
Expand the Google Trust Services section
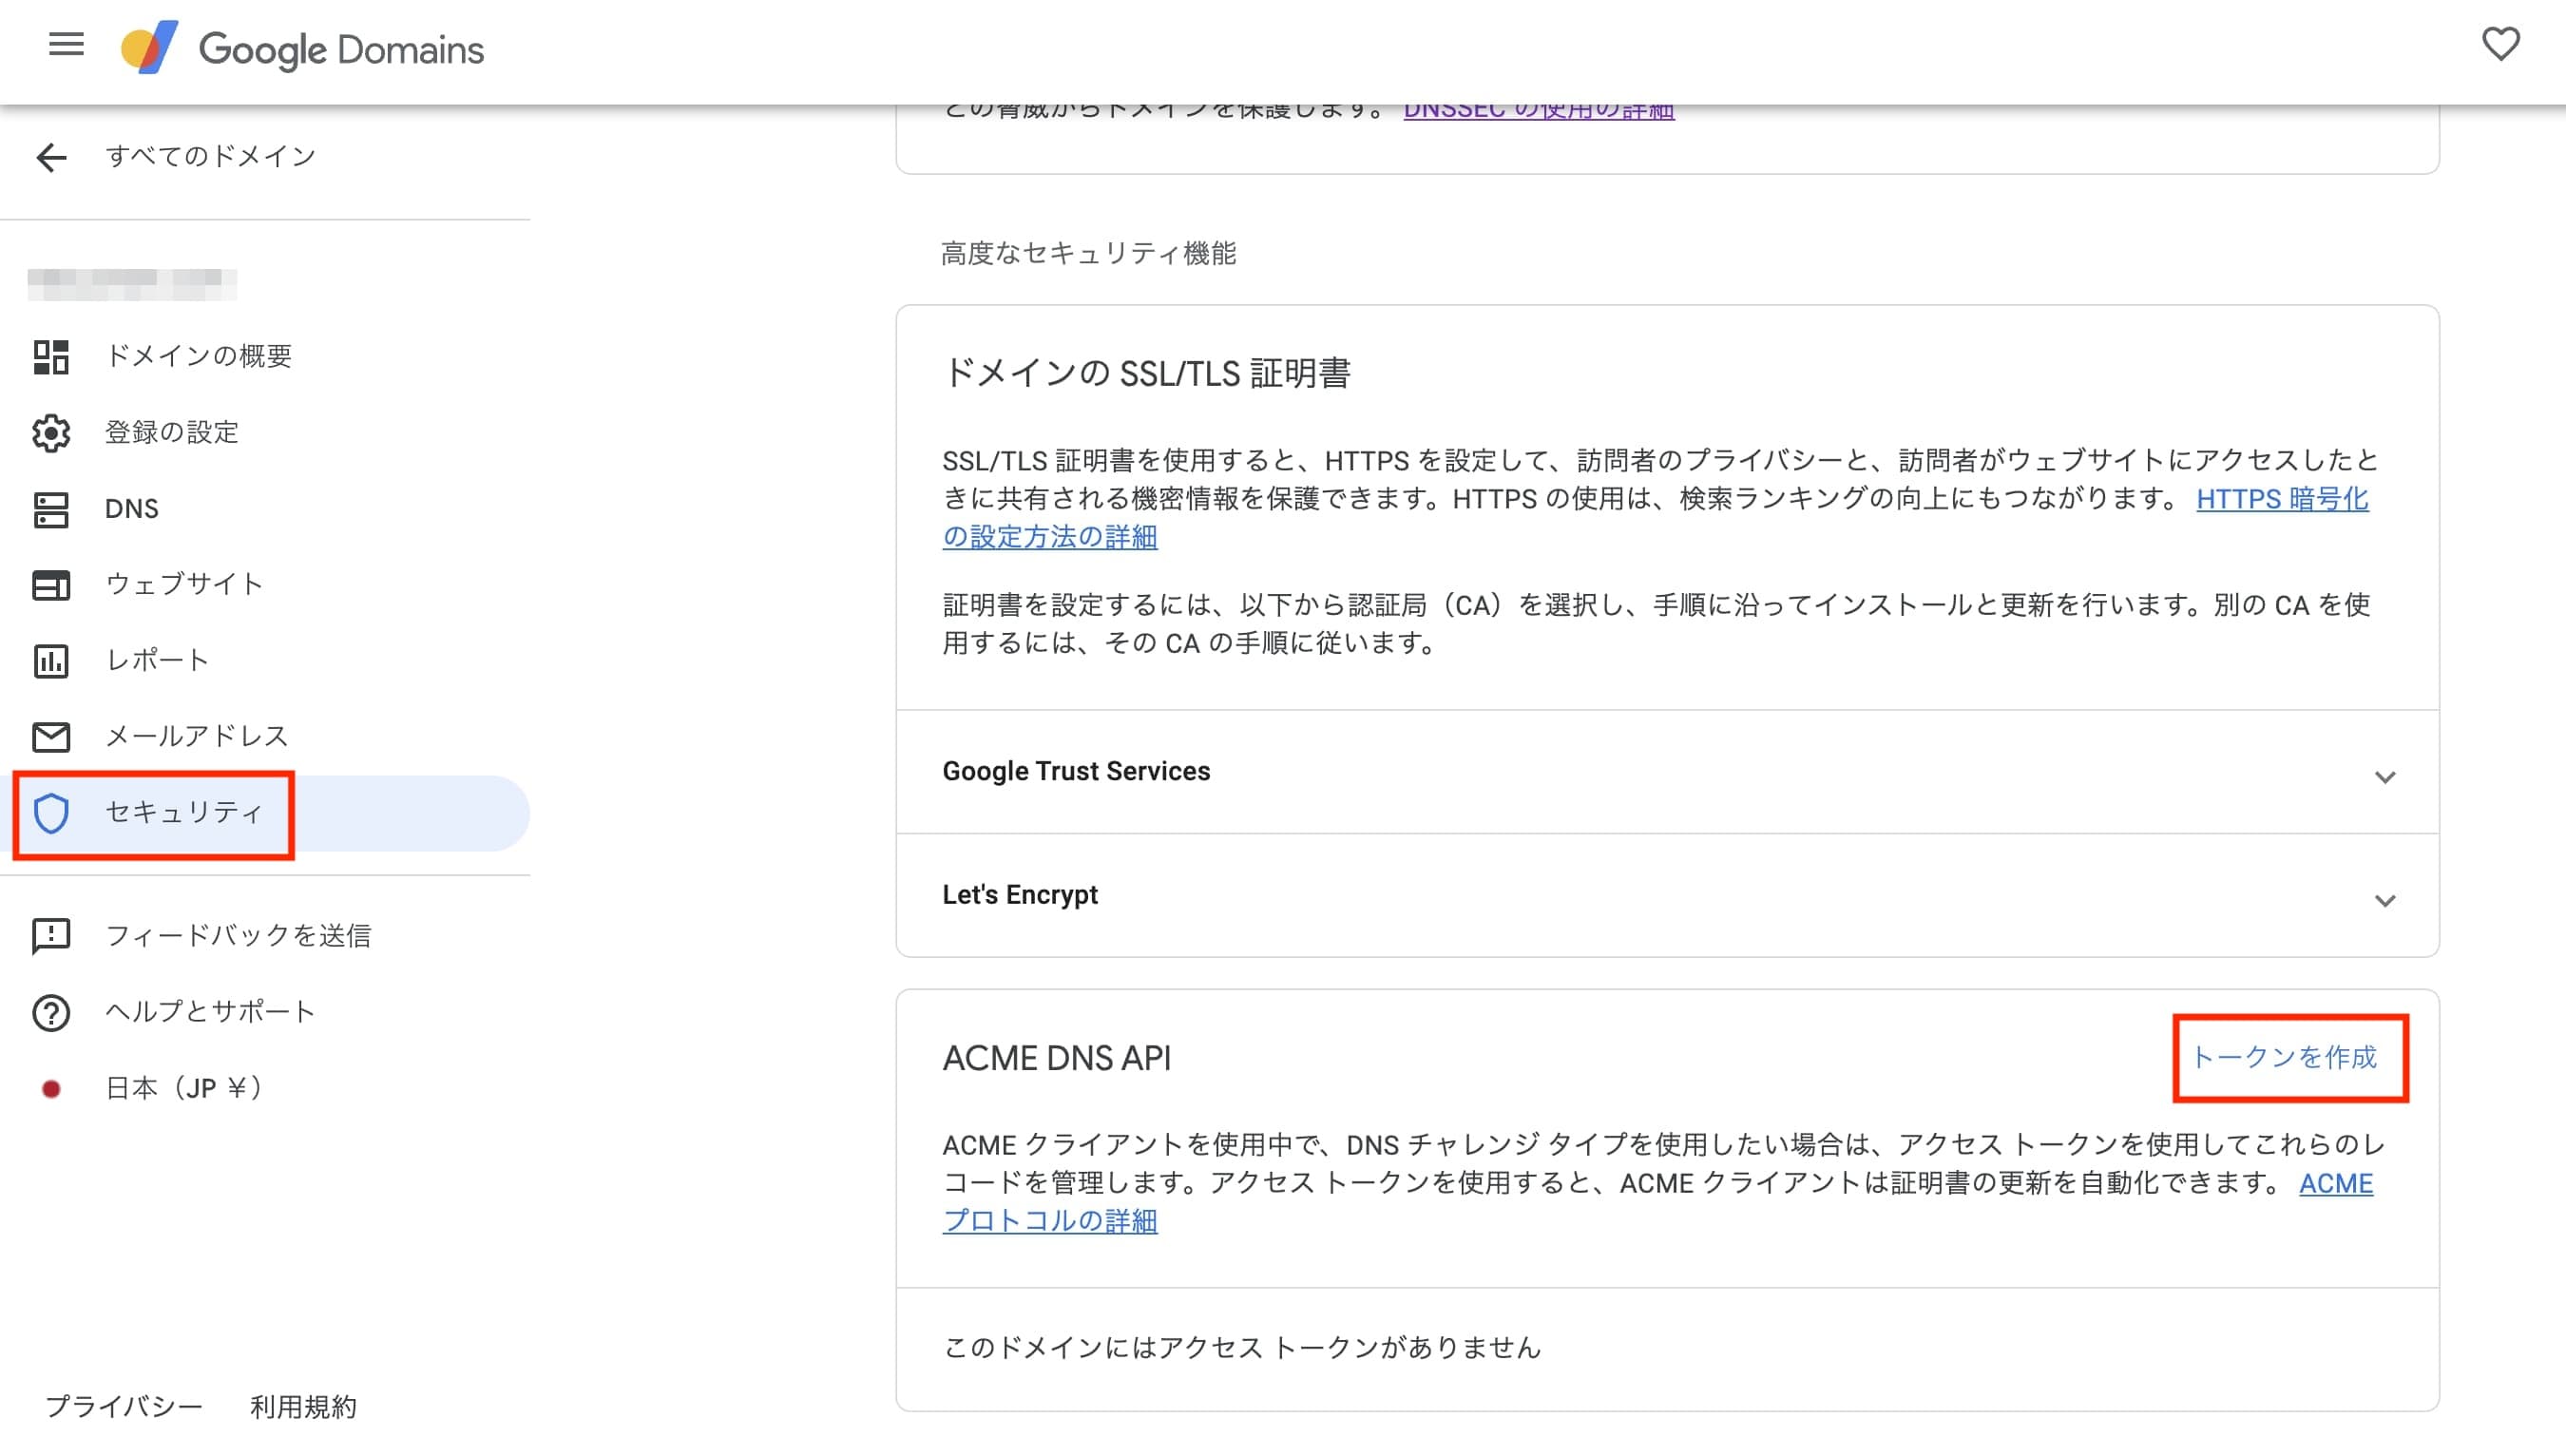(2384, 777)
